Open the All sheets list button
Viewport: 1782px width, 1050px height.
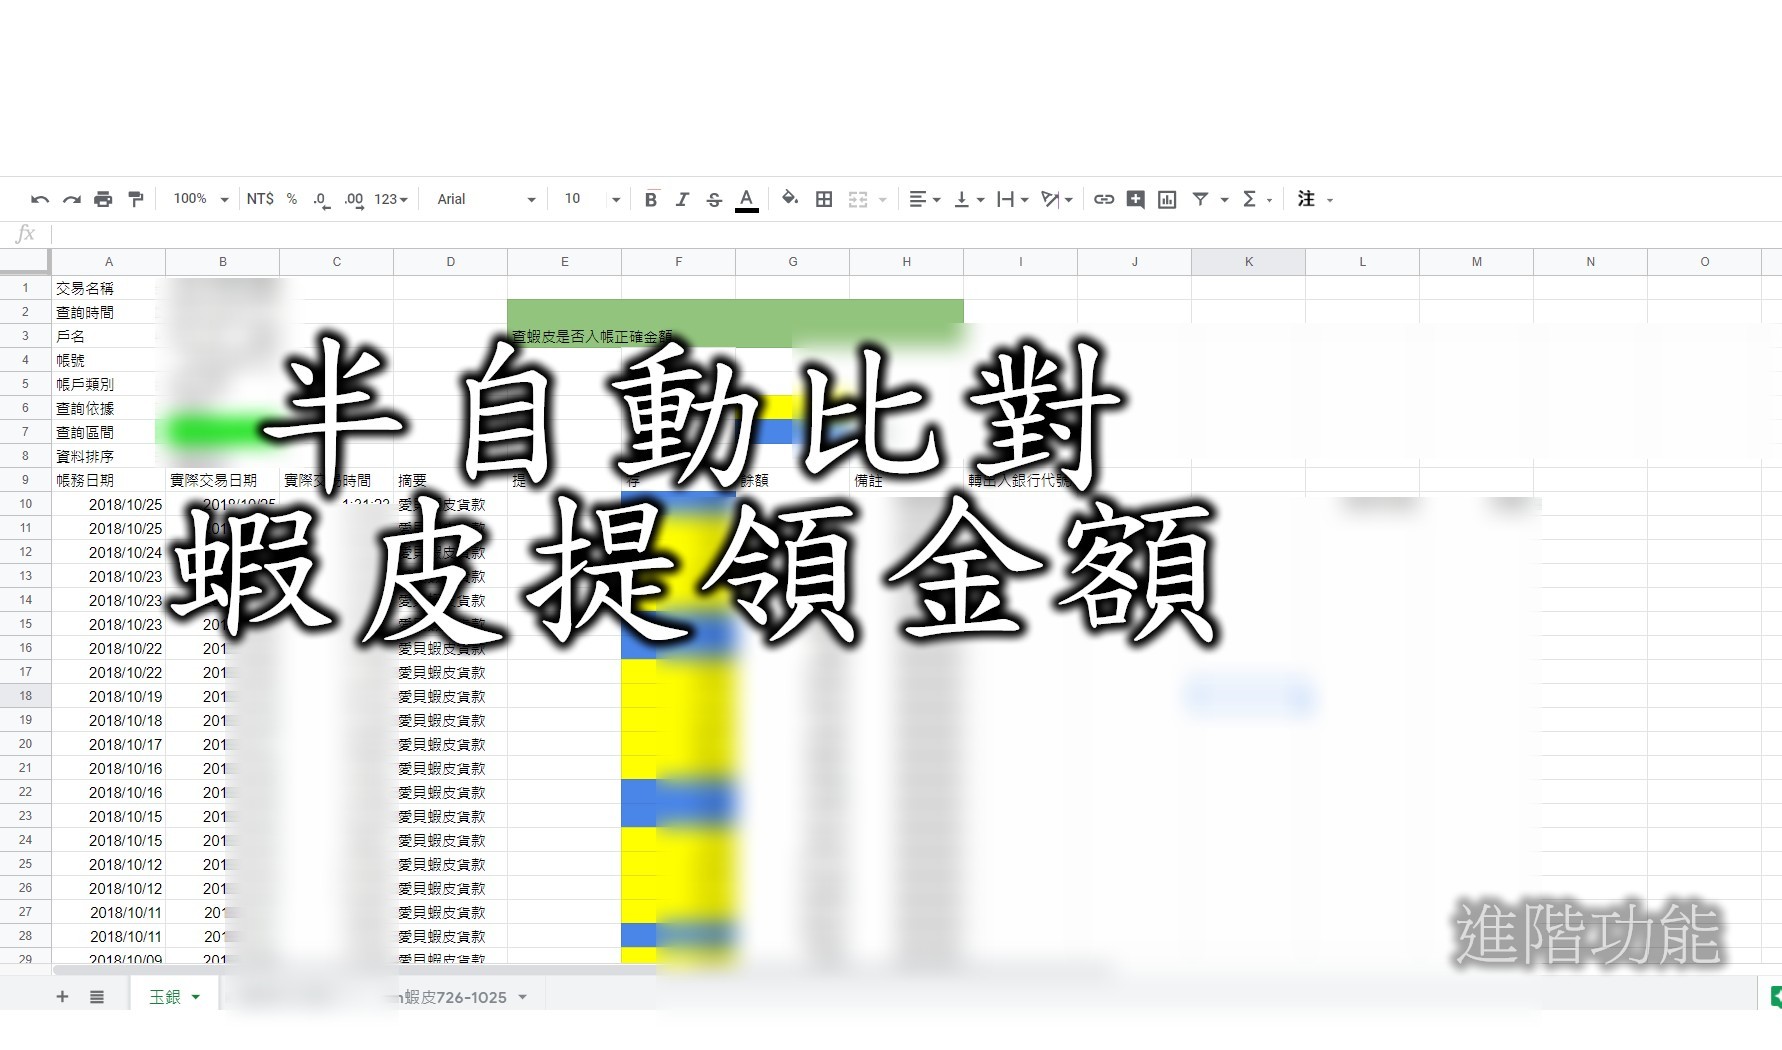coord(96,996)
